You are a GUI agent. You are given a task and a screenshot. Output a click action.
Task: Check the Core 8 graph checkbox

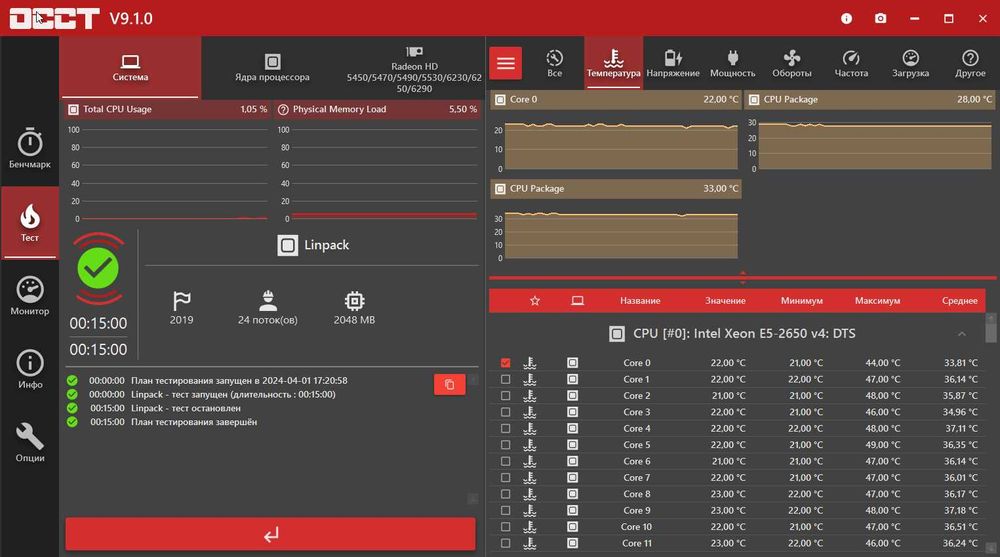pos(506,494)
